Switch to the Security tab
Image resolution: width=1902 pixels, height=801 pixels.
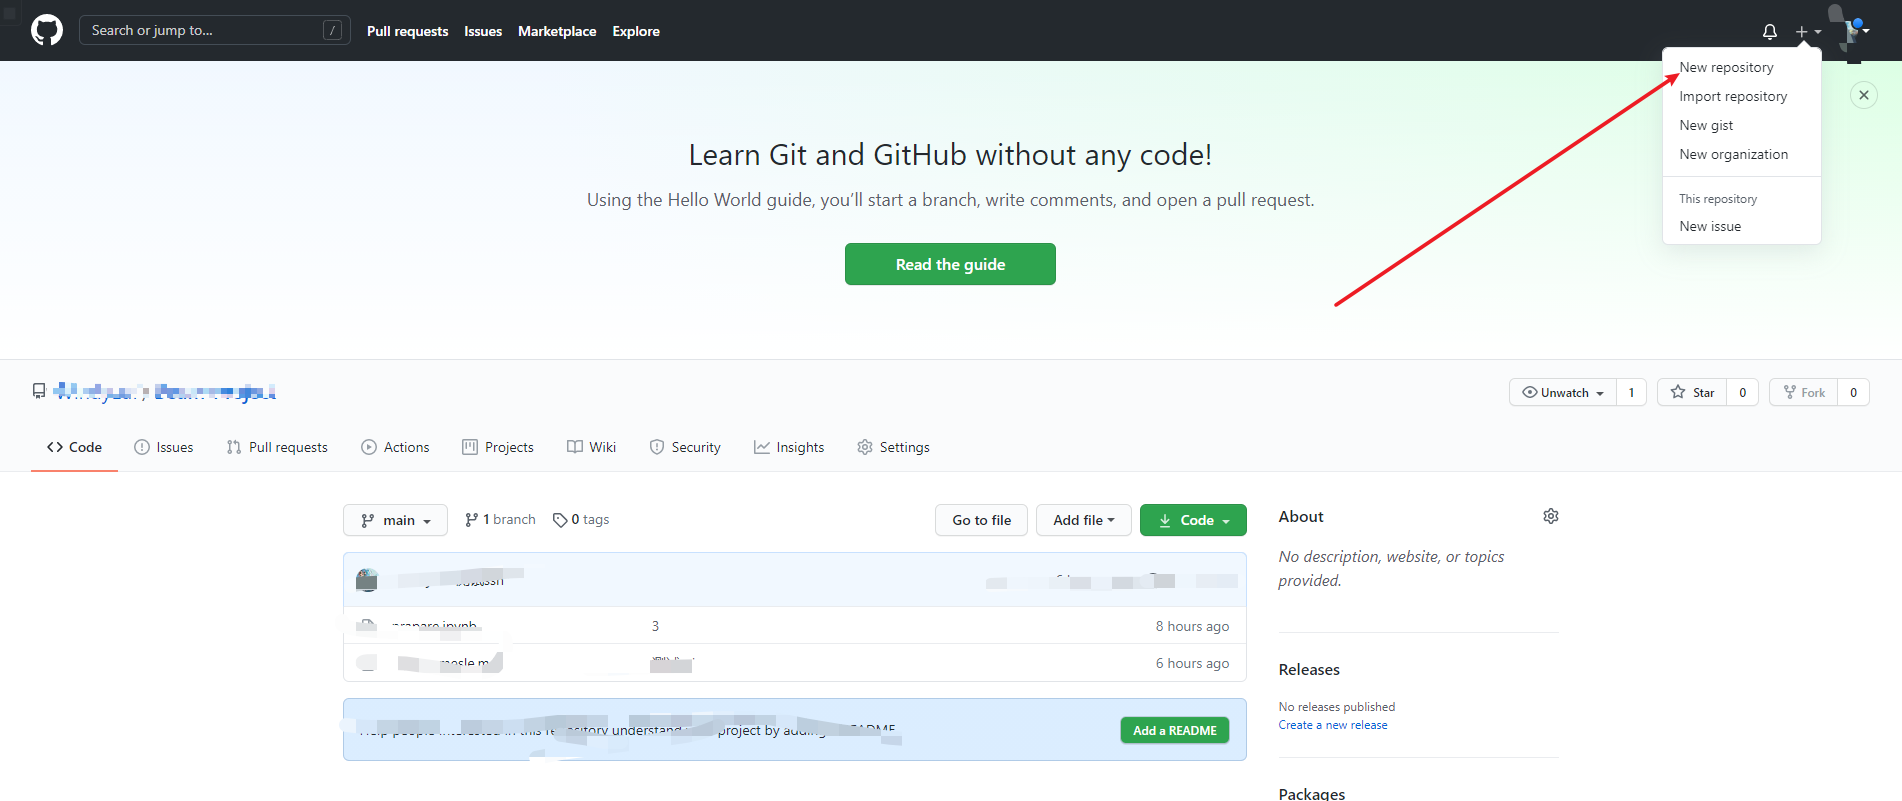[x=685, y=447]
